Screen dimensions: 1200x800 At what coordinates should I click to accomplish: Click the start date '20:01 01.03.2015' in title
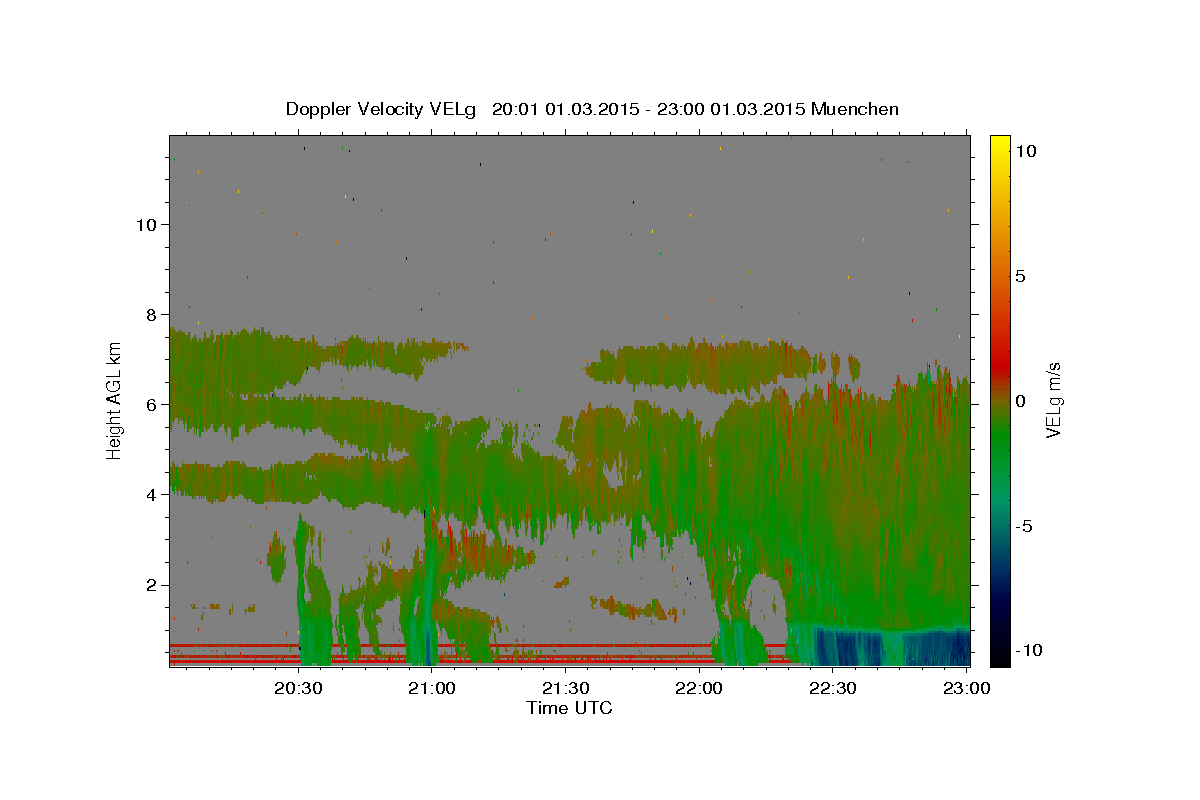coord(565,109)
